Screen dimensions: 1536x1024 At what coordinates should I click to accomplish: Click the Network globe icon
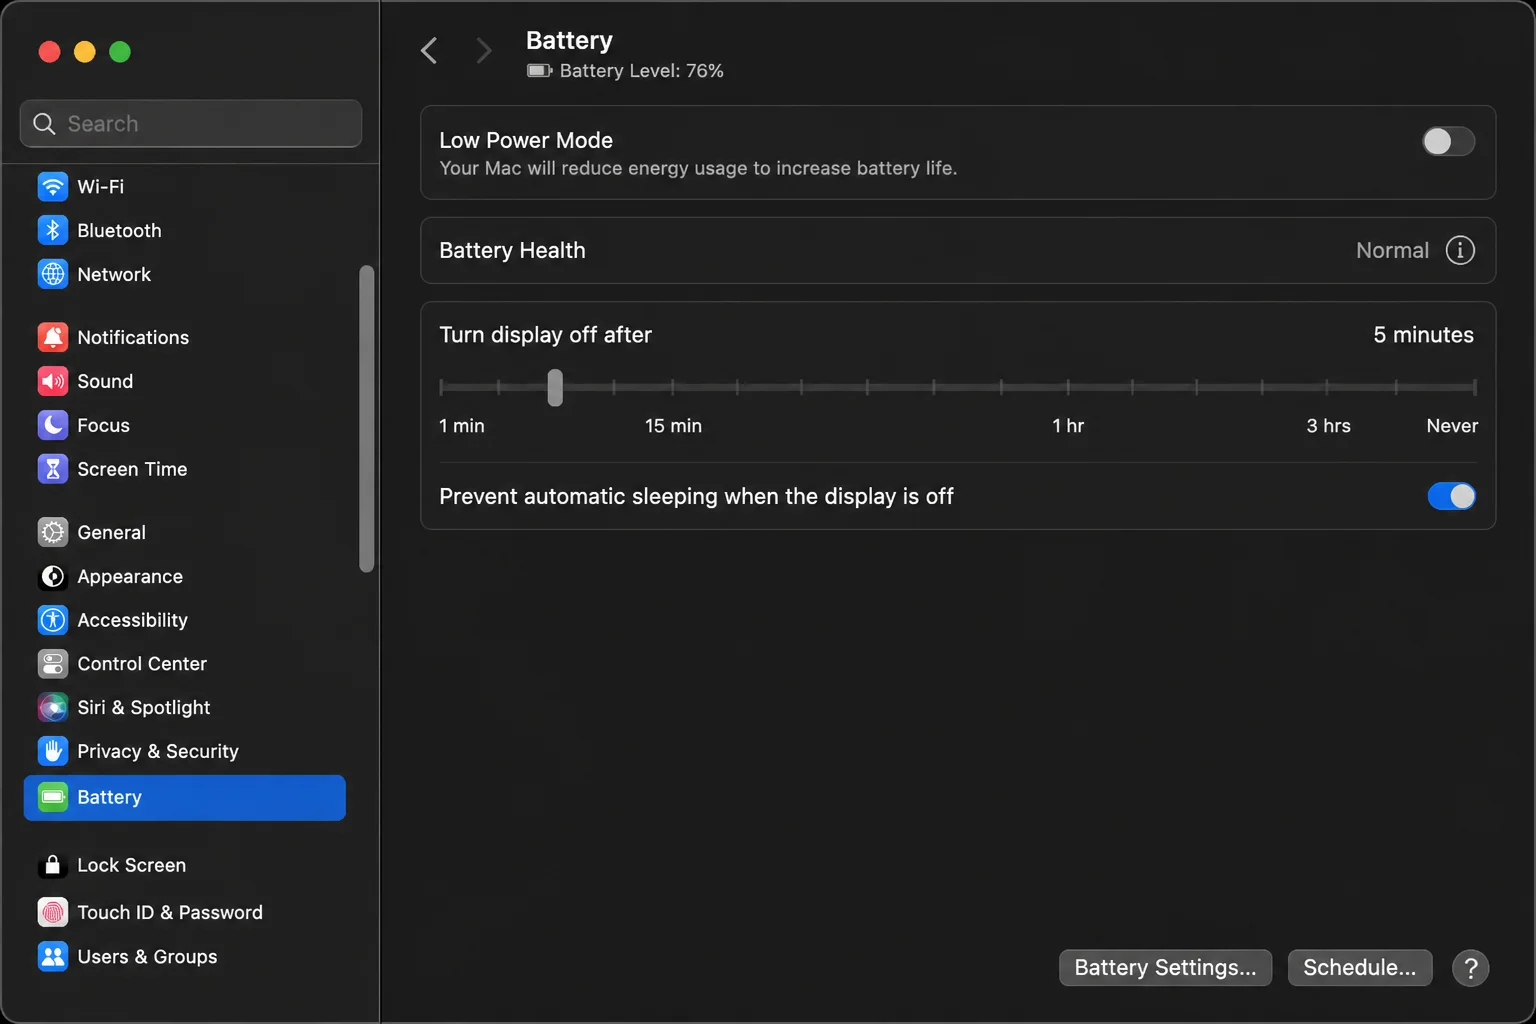[x=53, y=274]
